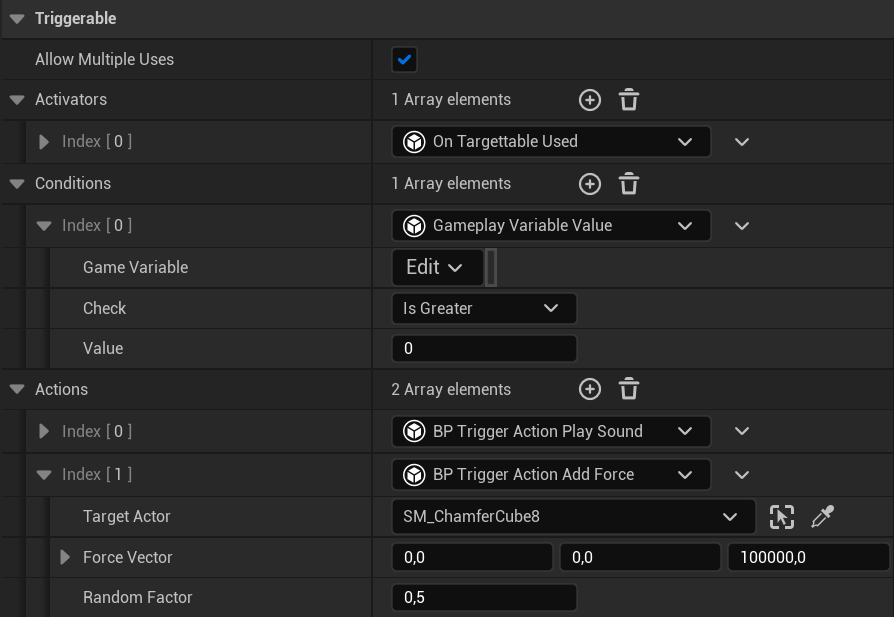The width and height of the screenshot is (894, 617).
Task: Expand the Force Vector property
Action: 65,557
